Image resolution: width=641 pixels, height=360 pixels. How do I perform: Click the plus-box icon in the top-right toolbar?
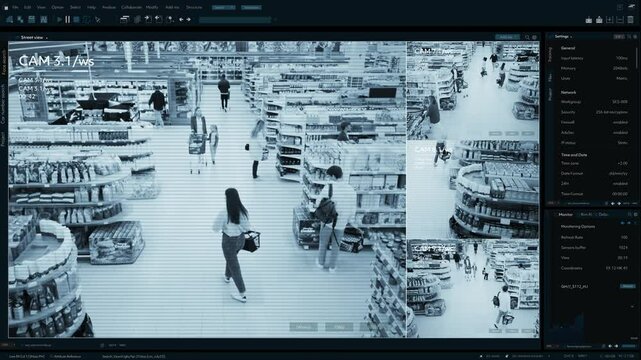click(x=610, y=20)
